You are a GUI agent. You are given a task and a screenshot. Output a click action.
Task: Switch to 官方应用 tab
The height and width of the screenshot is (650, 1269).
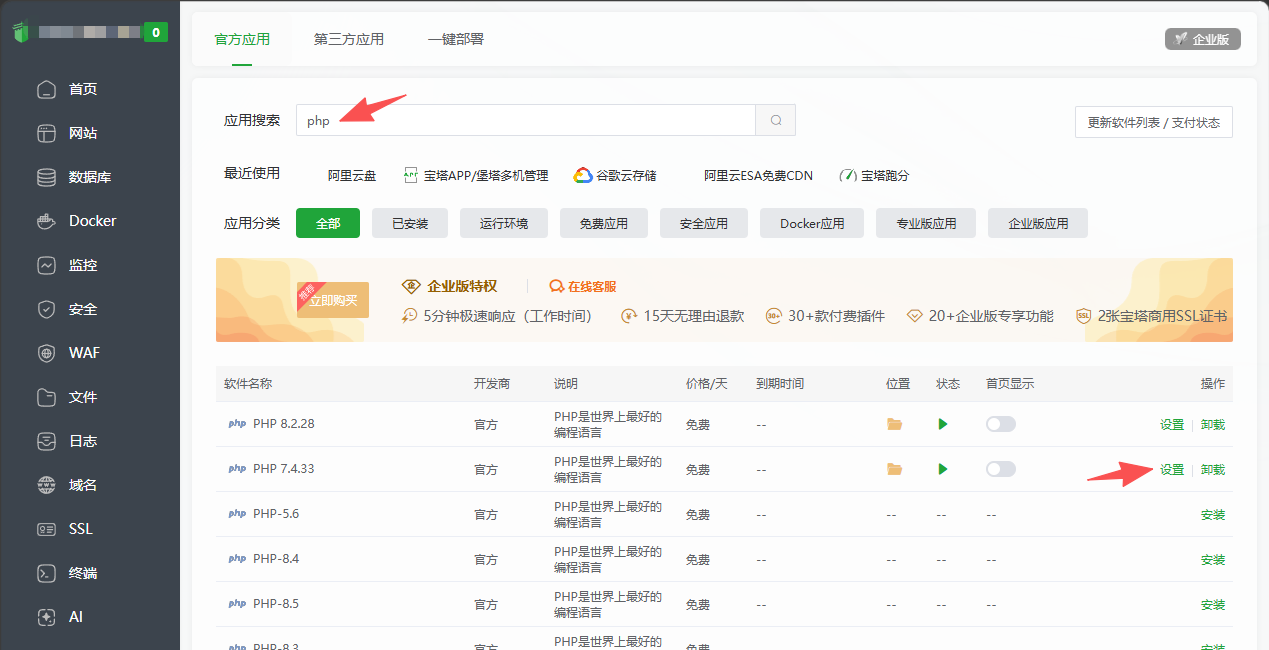point(242,39)
